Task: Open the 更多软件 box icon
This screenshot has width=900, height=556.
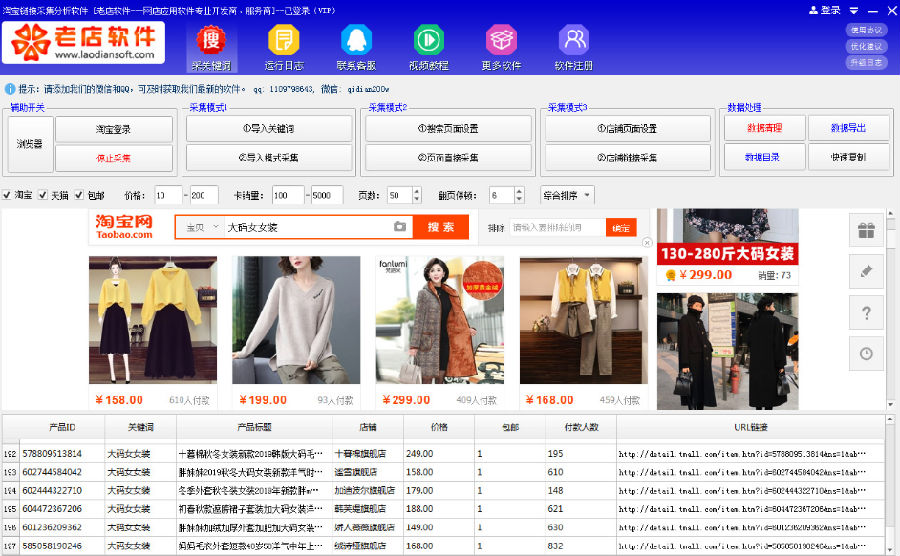Action: pos(501,40)
